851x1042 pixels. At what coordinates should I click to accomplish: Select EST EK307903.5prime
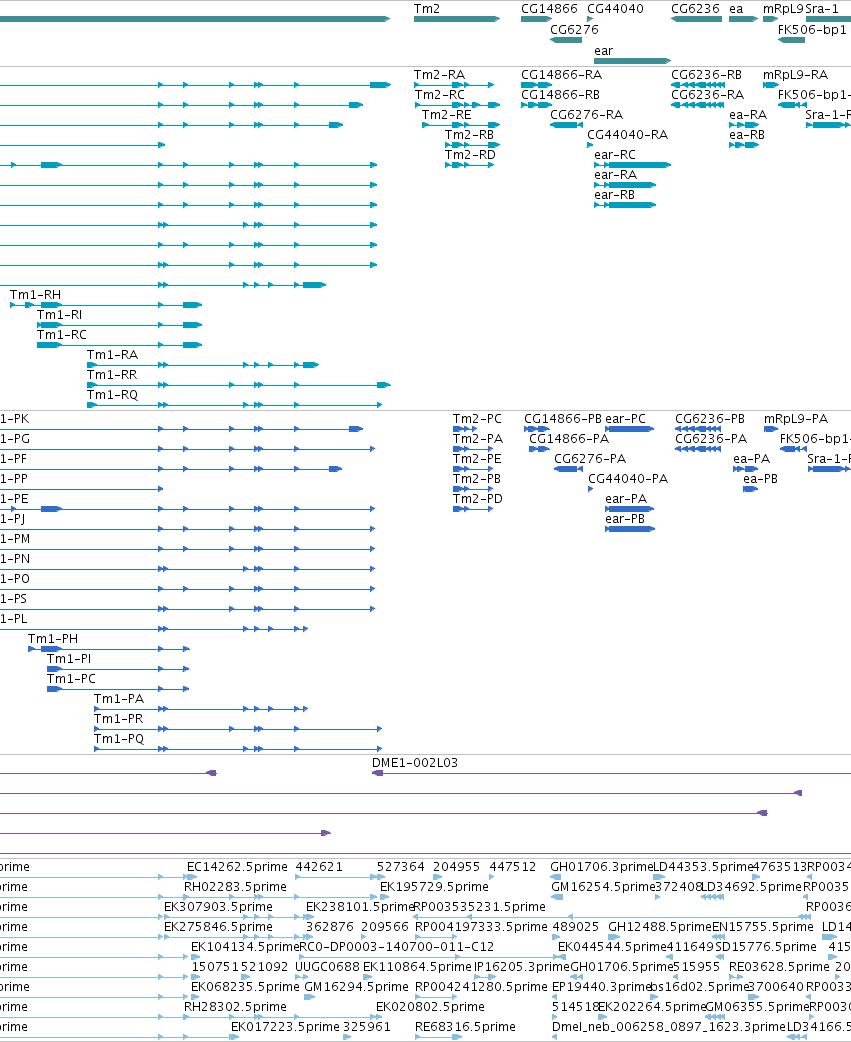tap(218, 906)
